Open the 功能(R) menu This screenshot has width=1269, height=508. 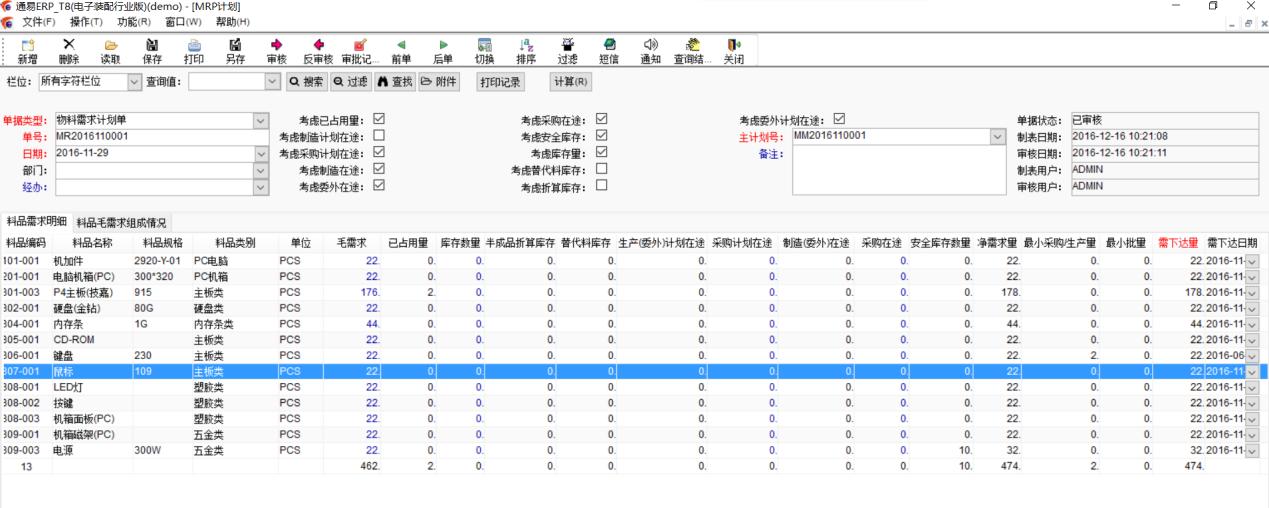pyautogui.click(x=133, y=22)
